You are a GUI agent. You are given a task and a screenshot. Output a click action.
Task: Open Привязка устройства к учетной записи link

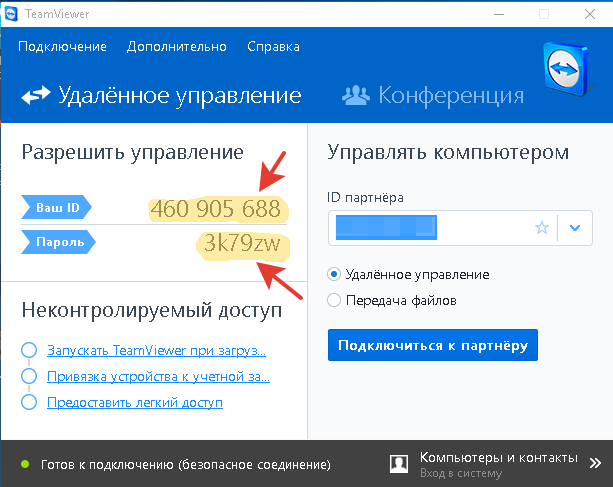[158, 376]
